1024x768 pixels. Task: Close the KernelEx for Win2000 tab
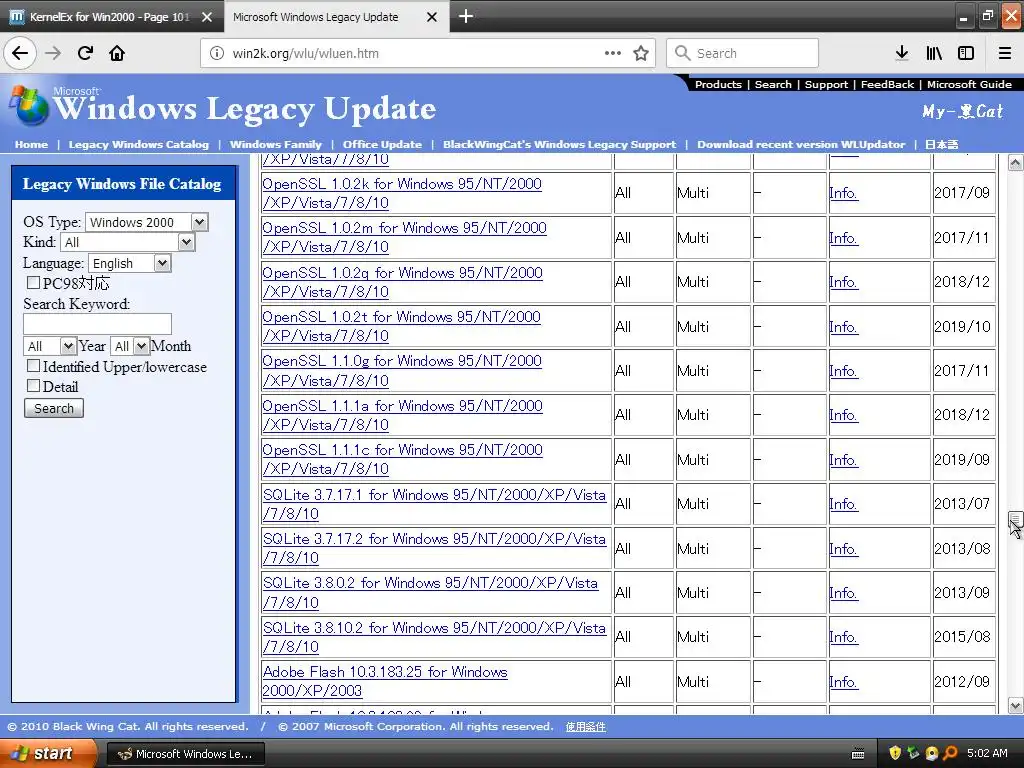click(x=207, y=17)
